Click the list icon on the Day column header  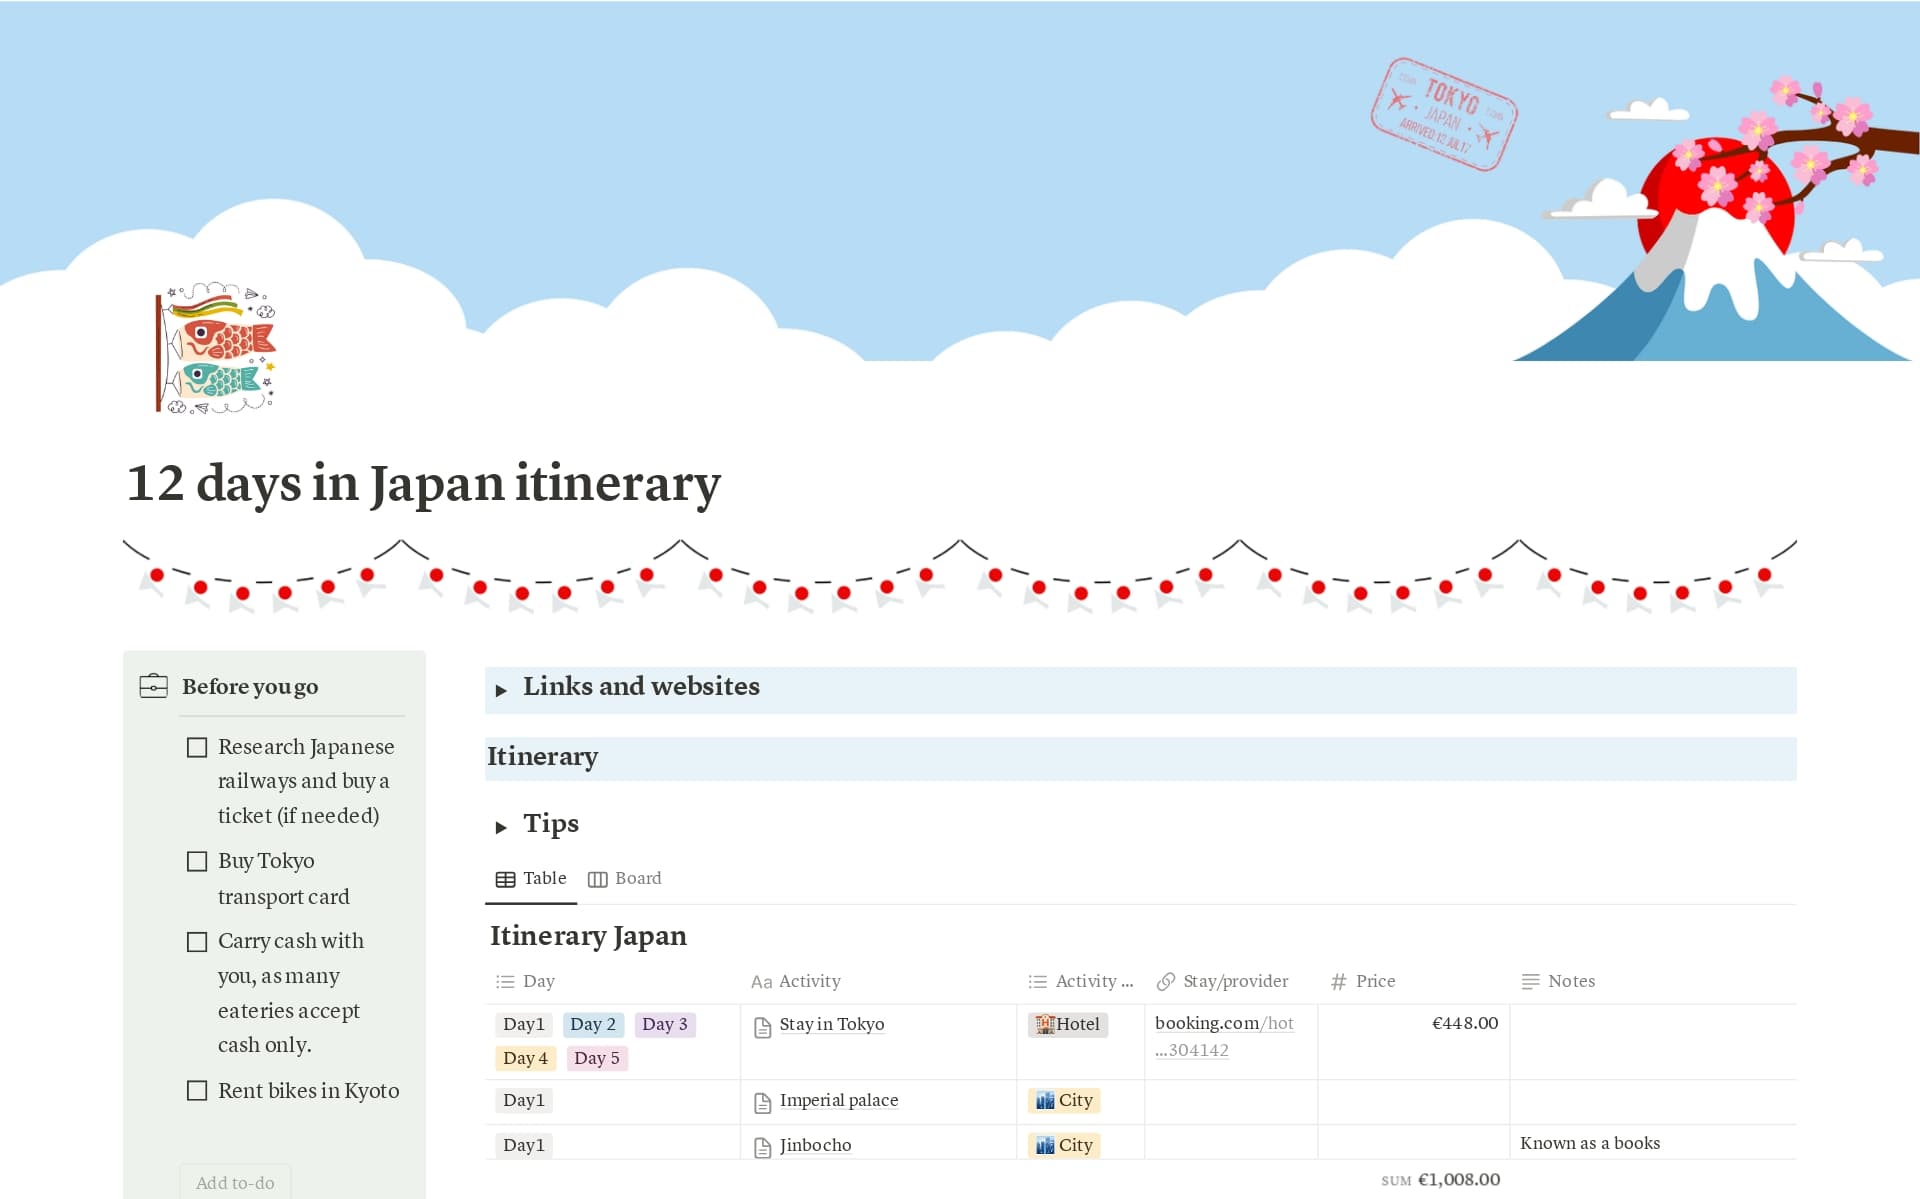pos(506,981)
